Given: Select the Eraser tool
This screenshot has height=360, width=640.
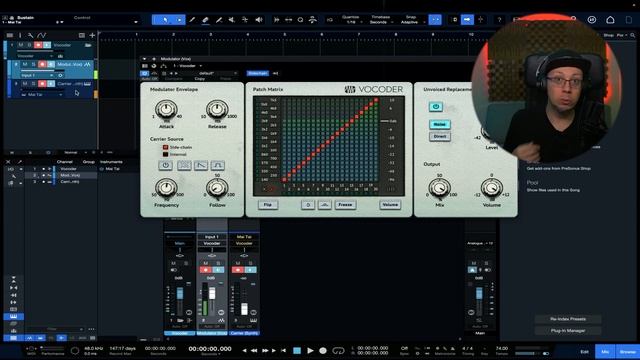Looking at the screenshot, I should click(x=205, y=20).
